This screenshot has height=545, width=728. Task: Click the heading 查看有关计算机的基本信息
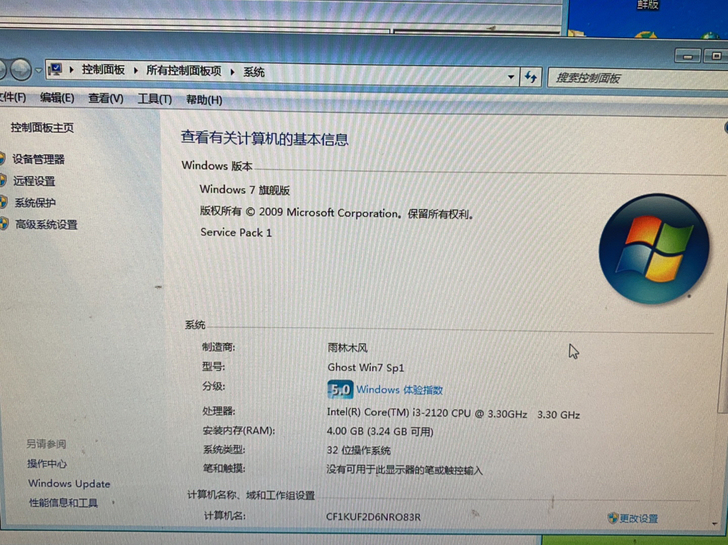click(x=265, y=139)
